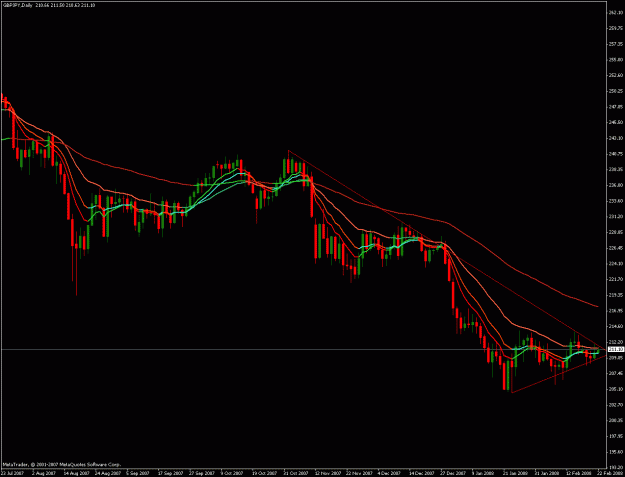Click the 212.20 price scale label
Viewport: 625px width, 477px height.
[x=616, y=342]
